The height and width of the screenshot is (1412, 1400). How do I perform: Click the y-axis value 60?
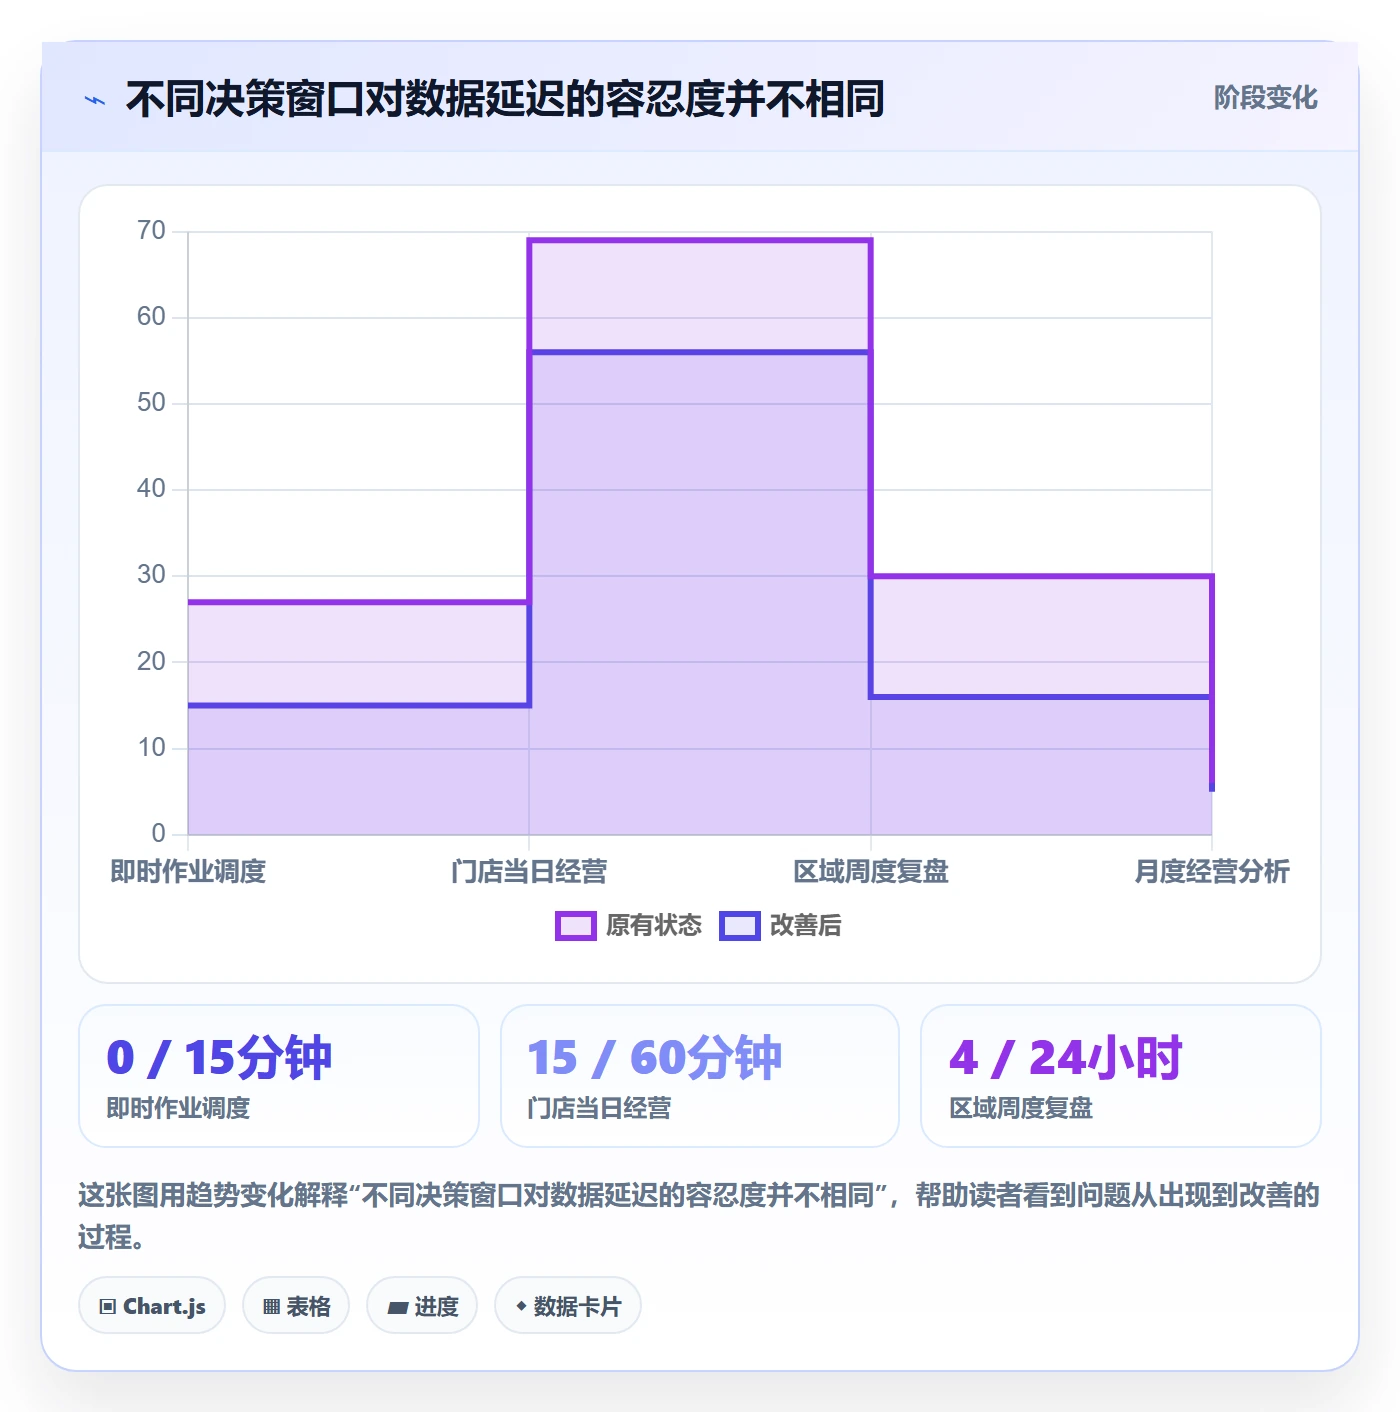tap(151, 317)
